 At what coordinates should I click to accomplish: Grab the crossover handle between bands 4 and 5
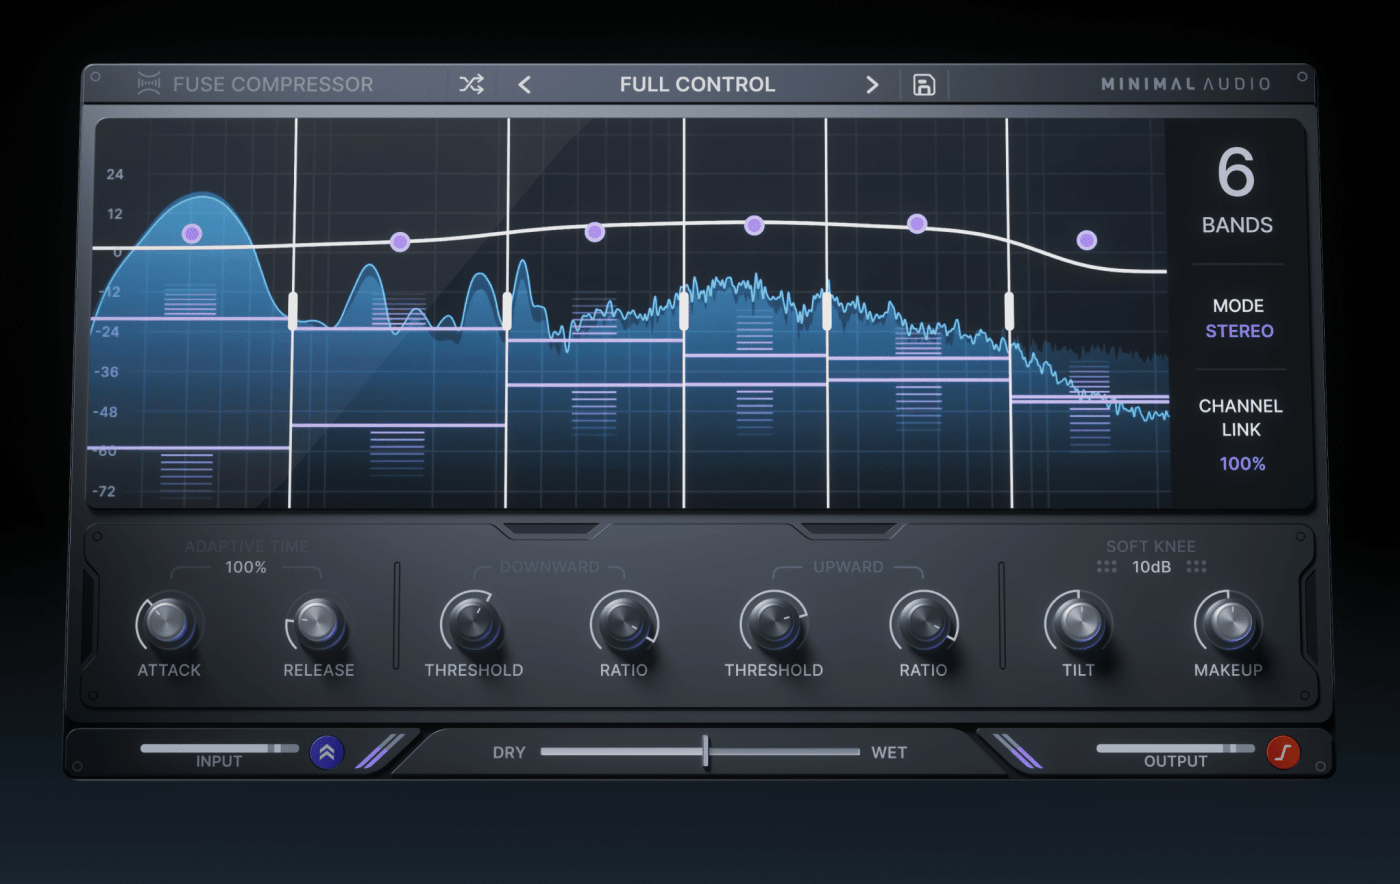pos(827,311)
